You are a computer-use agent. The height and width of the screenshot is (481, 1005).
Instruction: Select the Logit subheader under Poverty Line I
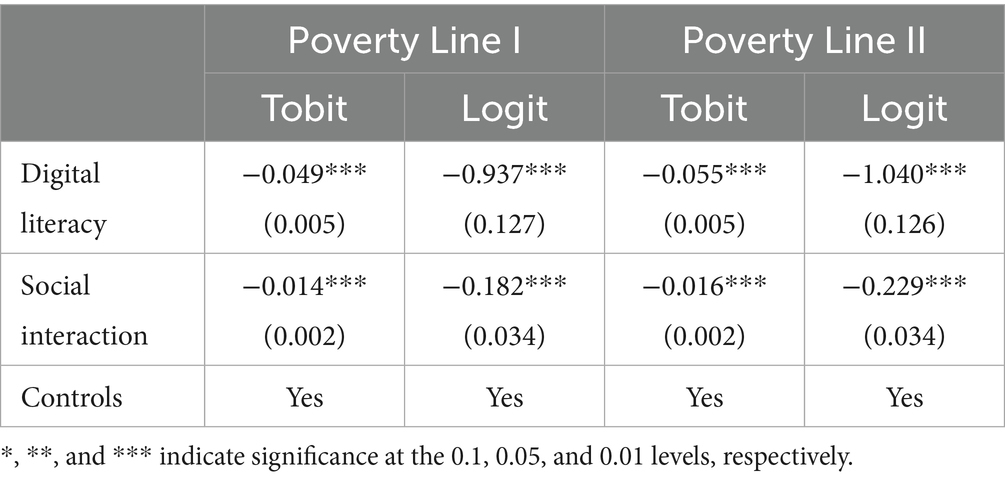coord(504,107)
